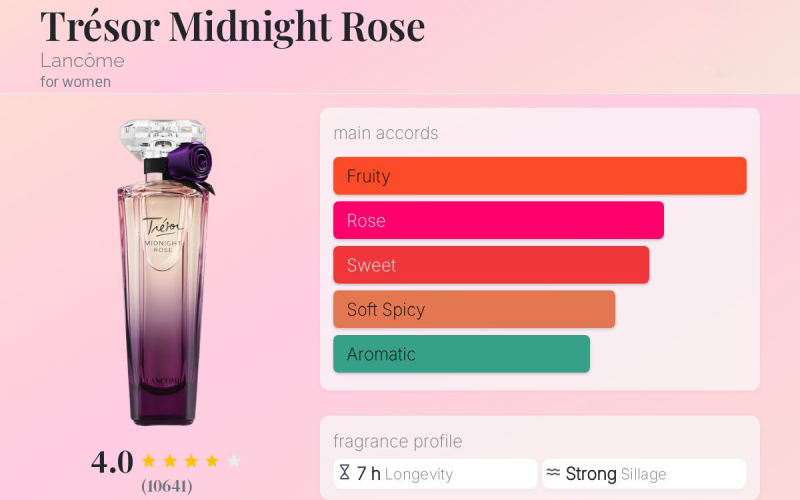Click the Trésor Midnight Rose title
Image resolution: width=800 pixels, height=500 pixels.
[x=233, y=26]
